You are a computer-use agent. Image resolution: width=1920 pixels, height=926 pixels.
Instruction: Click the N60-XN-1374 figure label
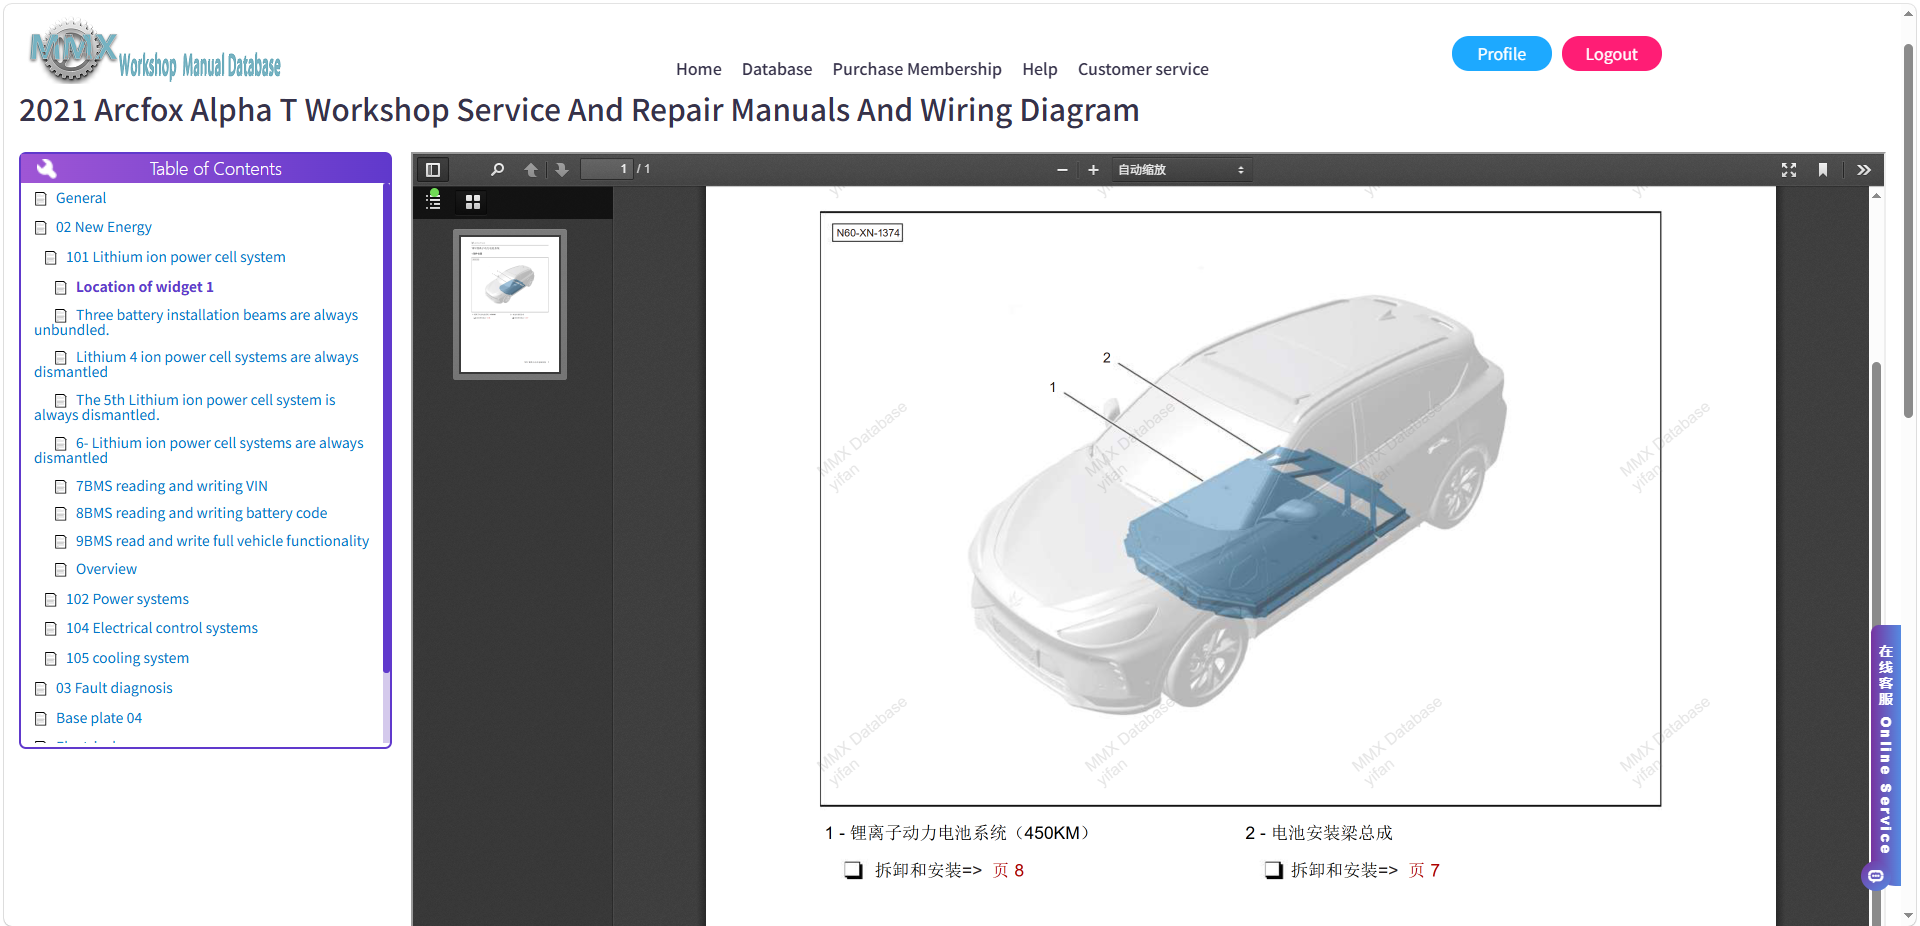click(868, 233)
